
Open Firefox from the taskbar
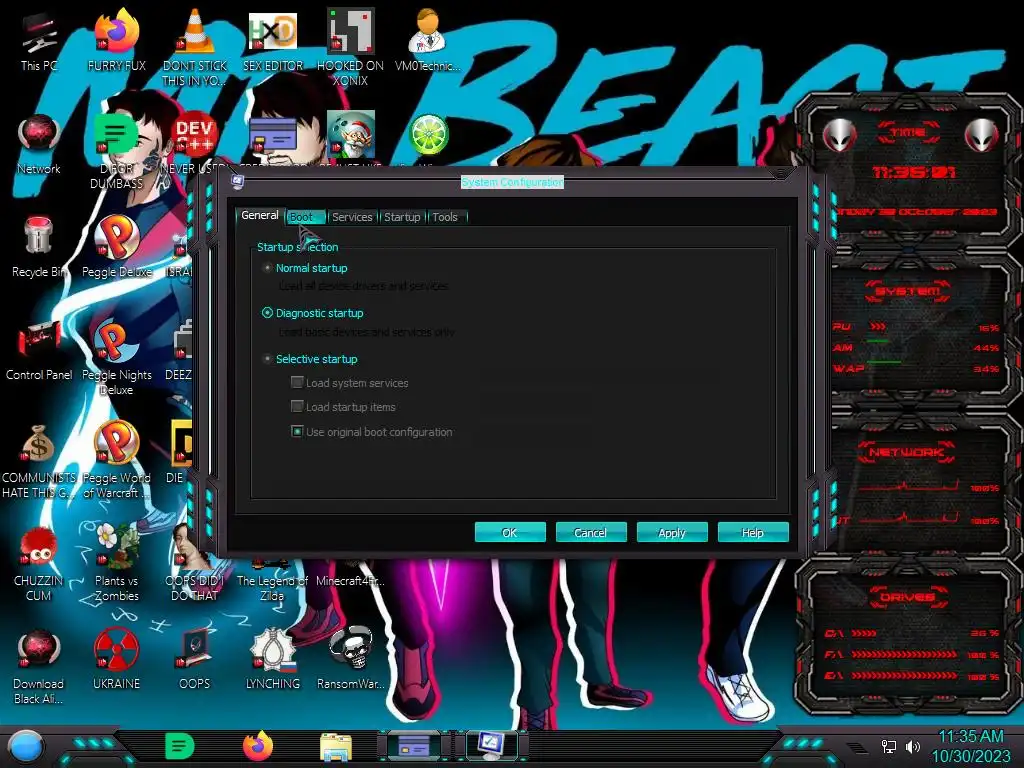pos(258,746)
